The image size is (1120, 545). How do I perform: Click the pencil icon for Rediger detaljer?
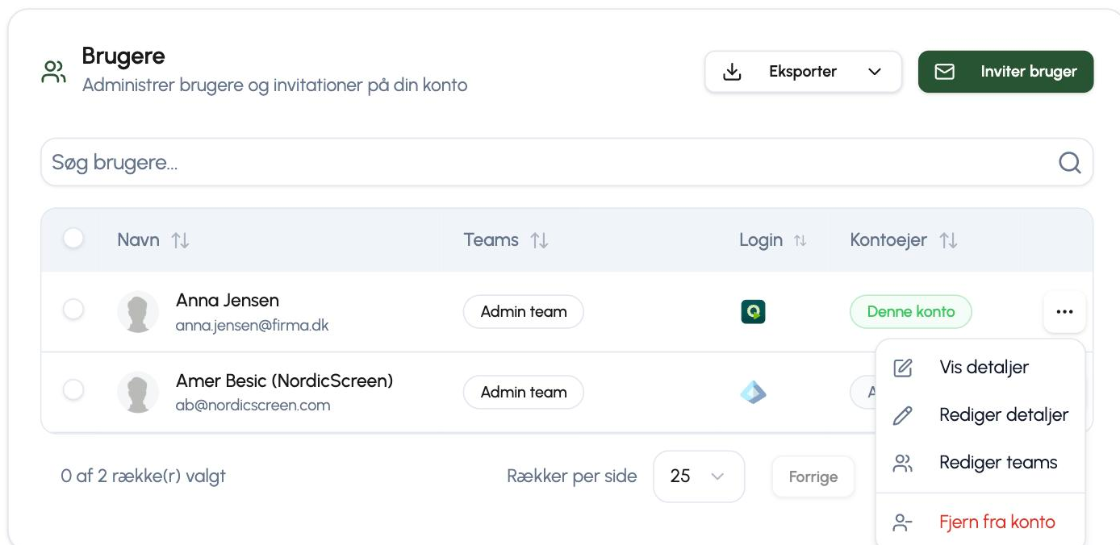pos(903,415)
